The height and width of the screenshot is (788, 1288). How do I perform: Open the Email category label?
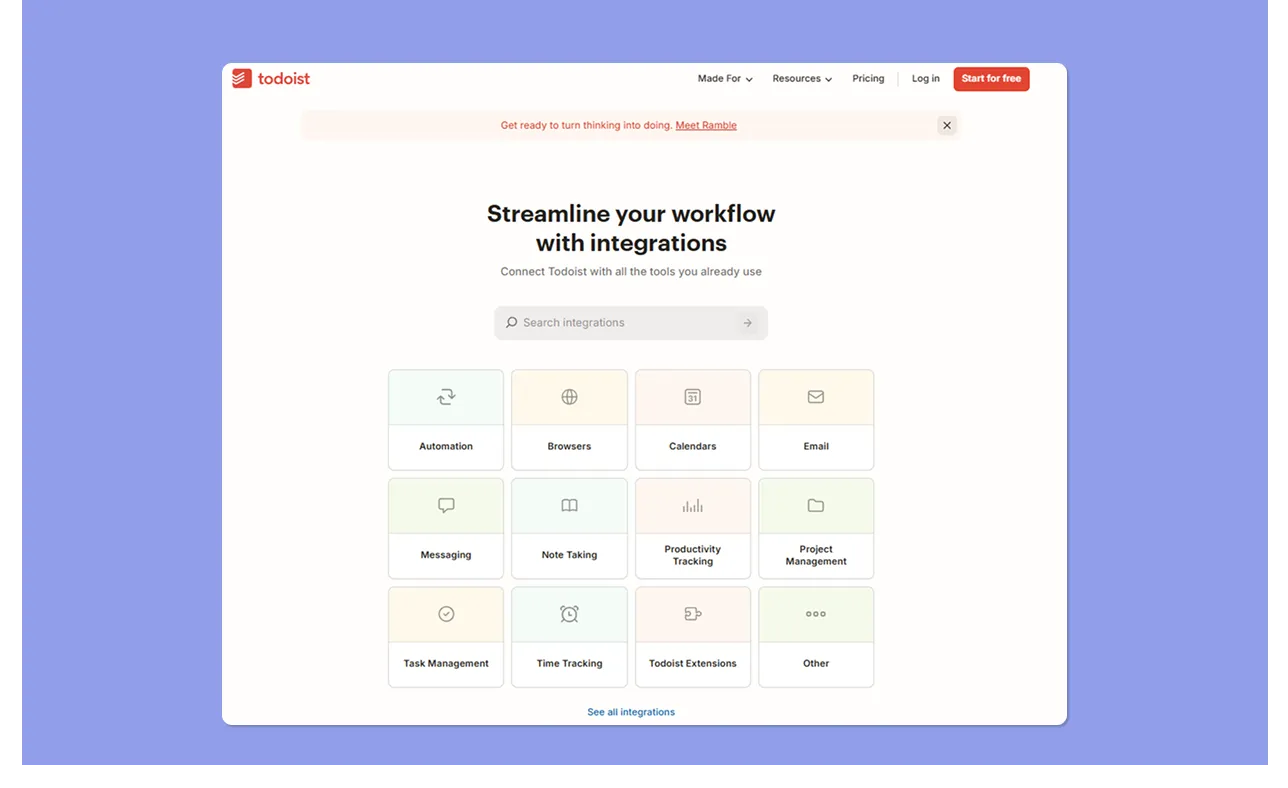pos(816,447)
